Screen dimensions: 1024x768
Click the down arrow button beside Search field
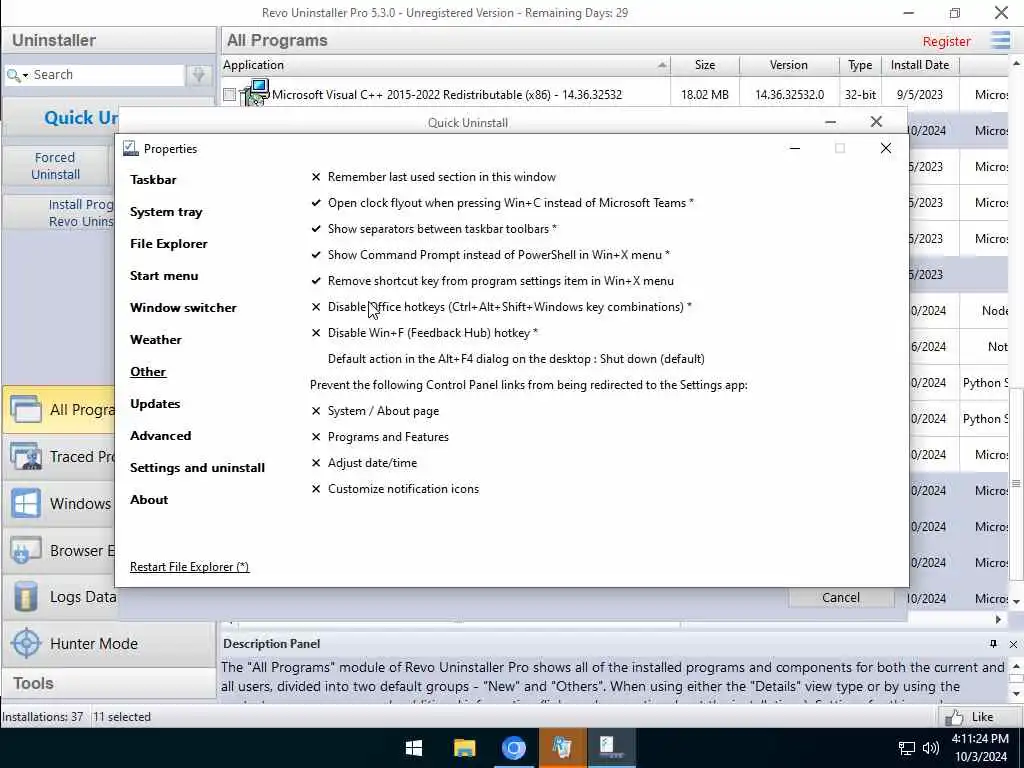pyautogui.click(x=199, y=75)
